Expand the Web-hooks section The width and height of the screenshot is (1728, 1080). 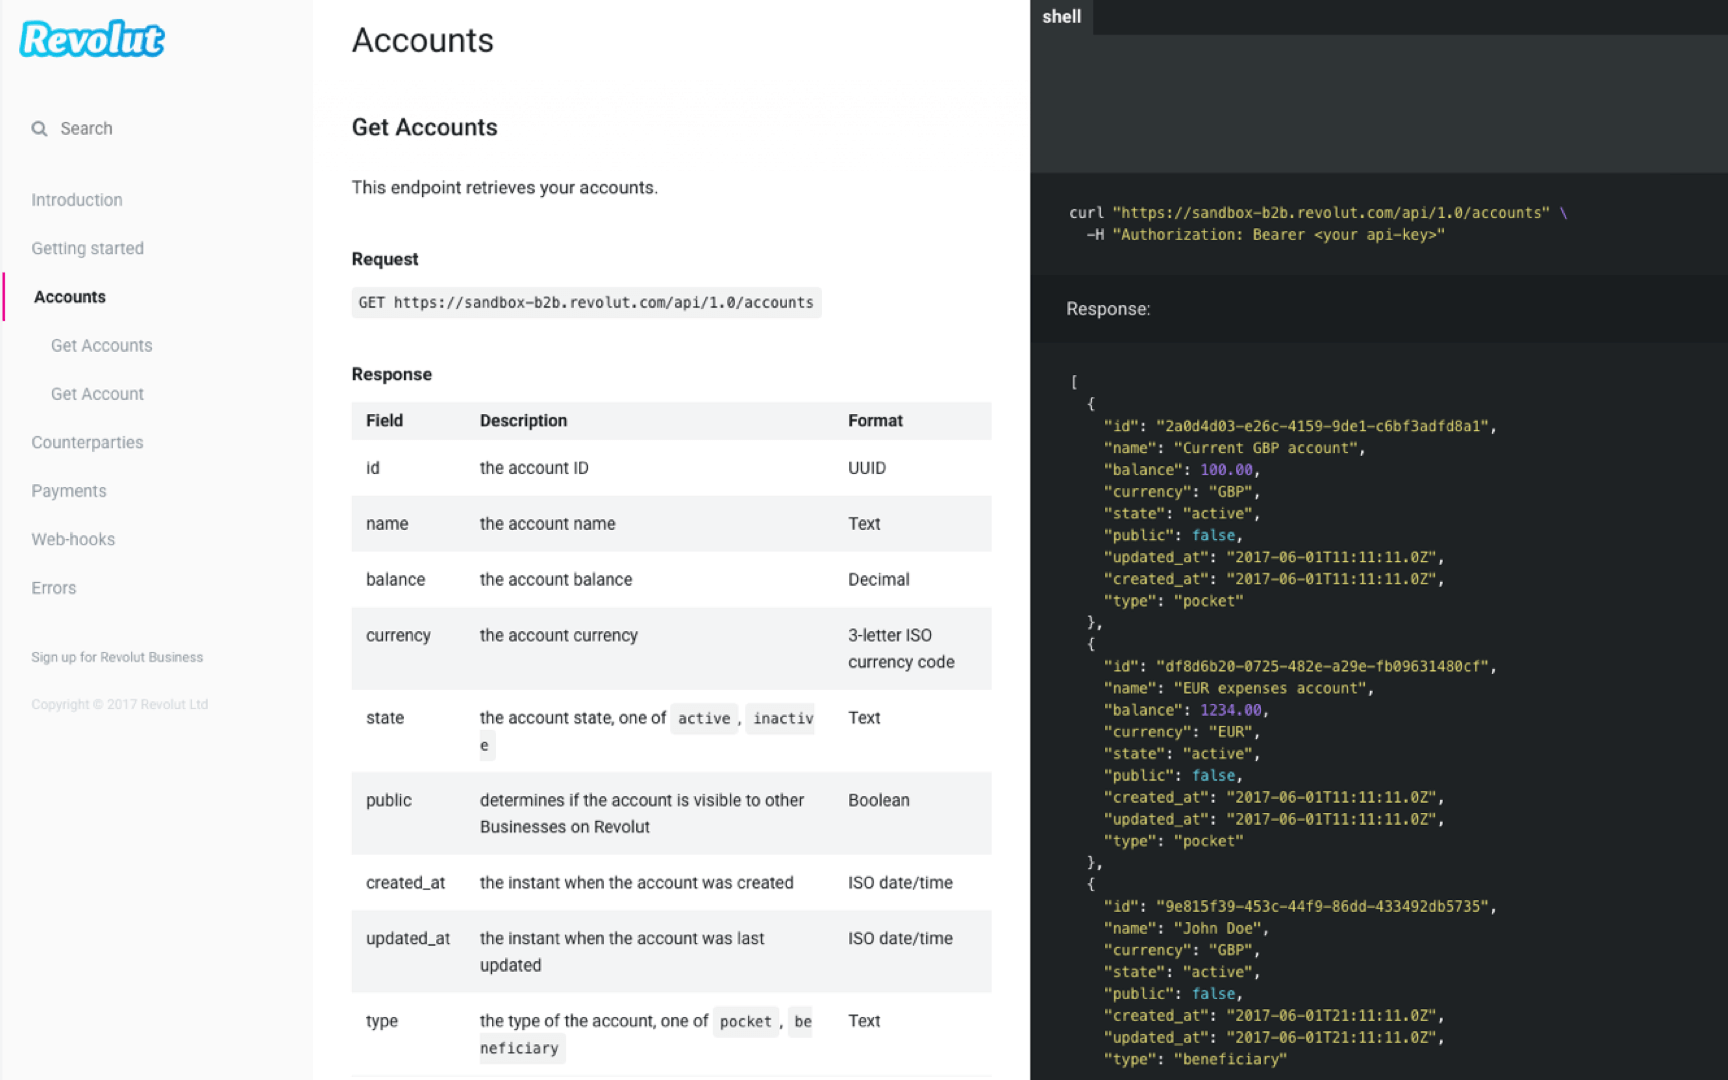point(73,540)
